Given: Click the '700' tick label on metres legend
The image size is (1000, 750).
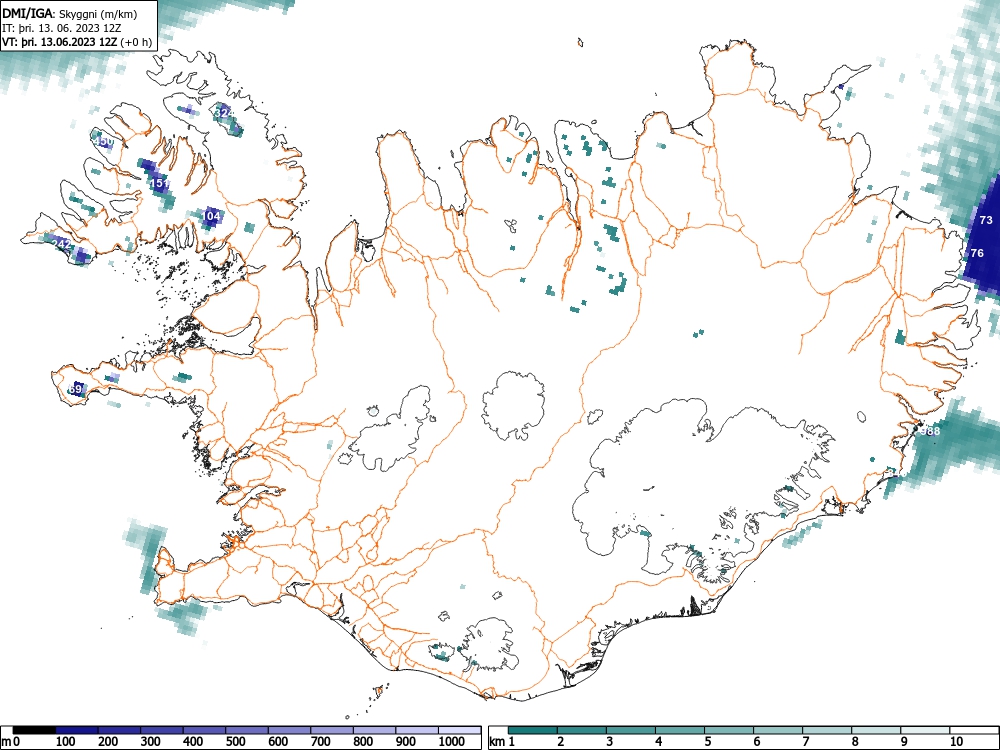Looking at the screenshot, I should (x=321, y=742).
